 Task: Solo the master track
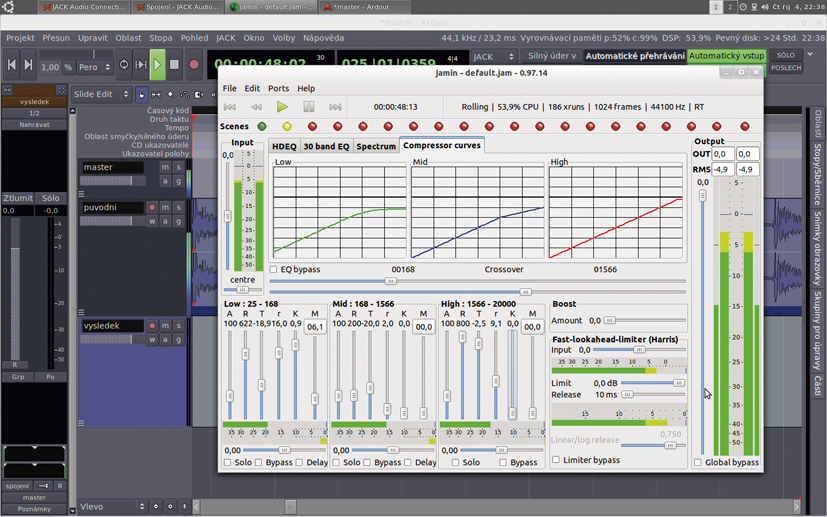pos(178,167)
